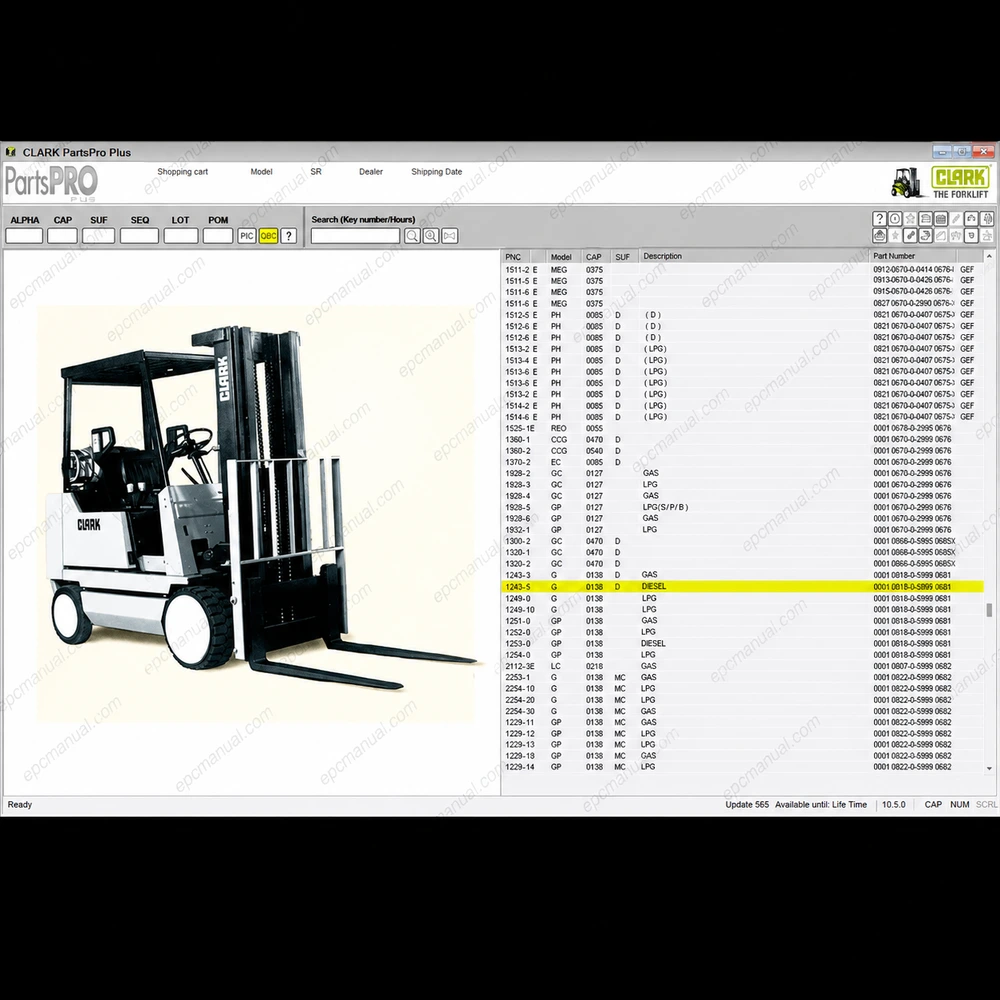Click the PartsPRO Plus logo

52,183
